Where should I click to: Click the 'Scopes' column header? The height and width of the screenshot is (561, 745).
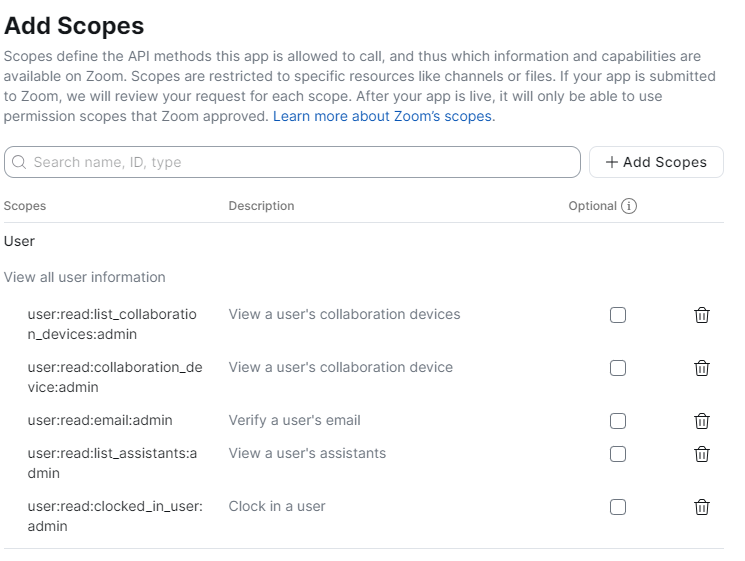25,206
